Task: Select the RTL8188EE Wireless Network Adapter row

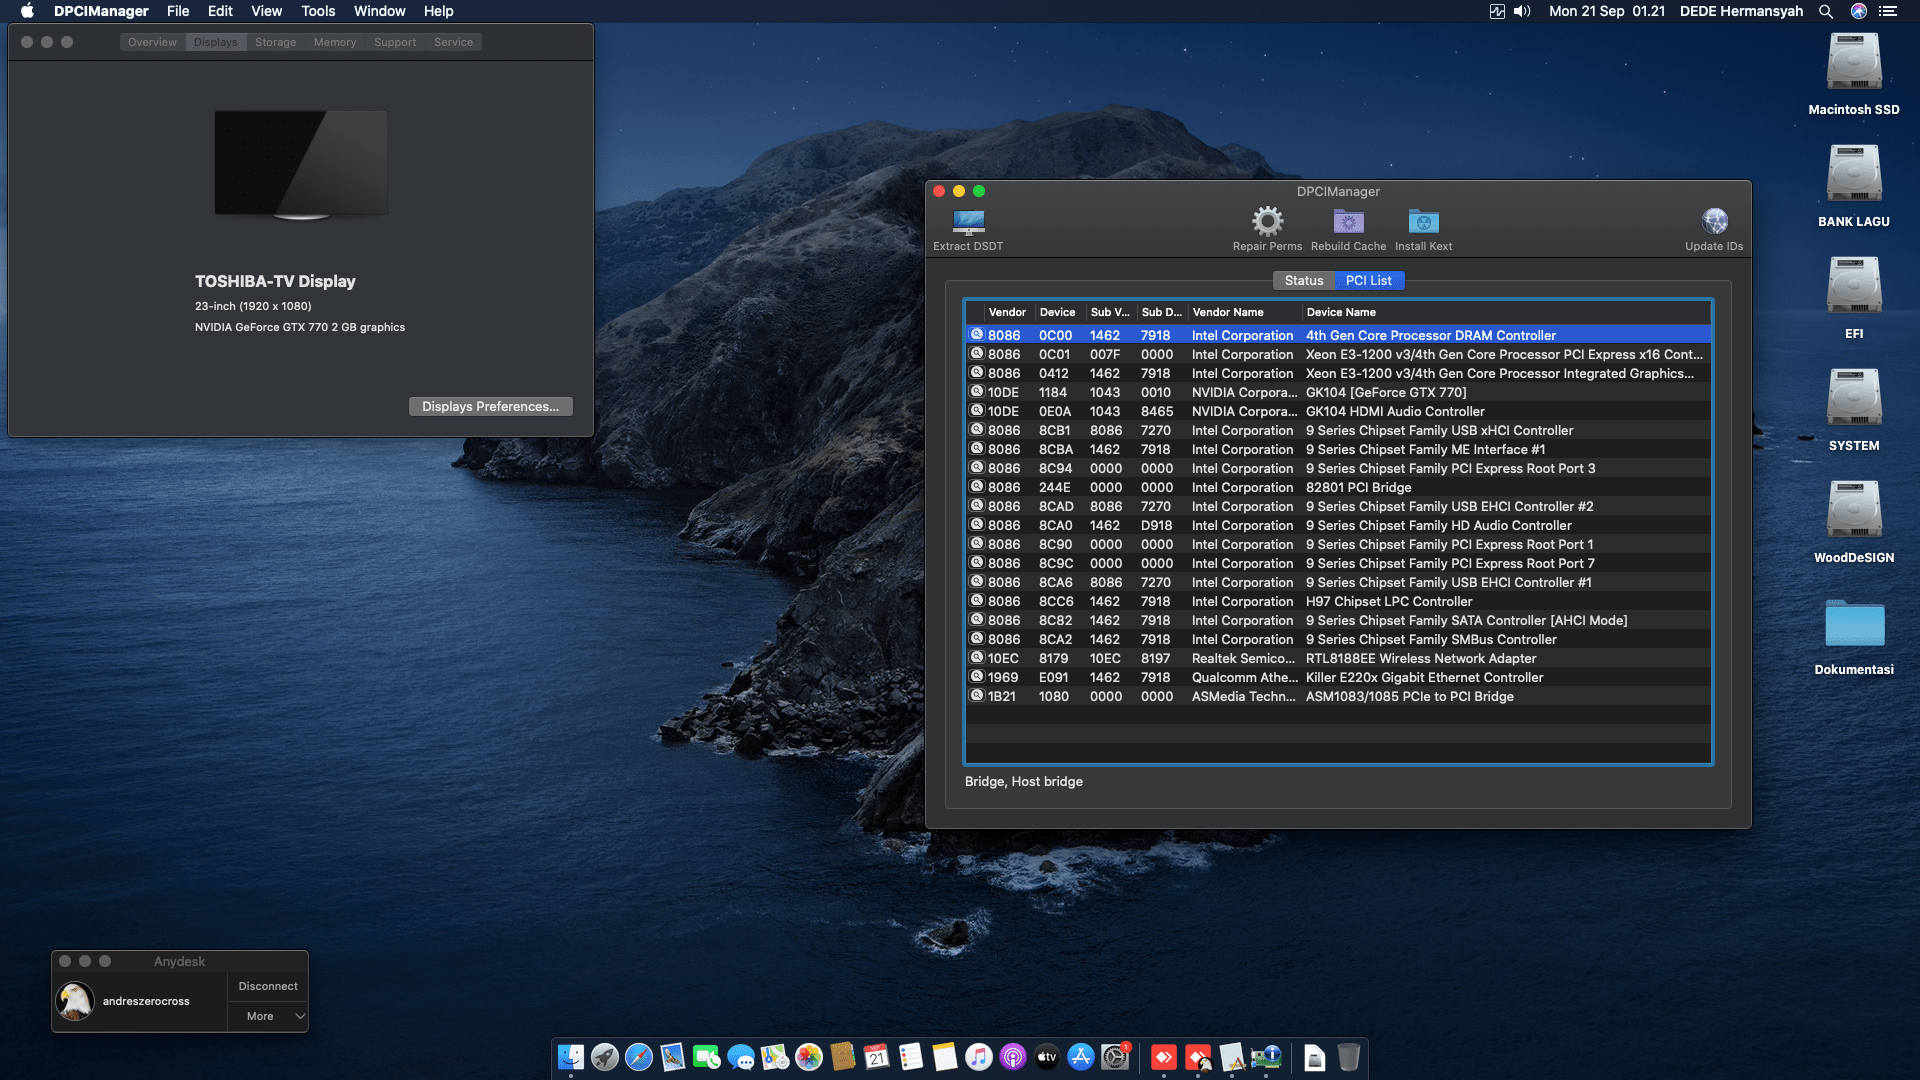Action: coord(1420,659)
